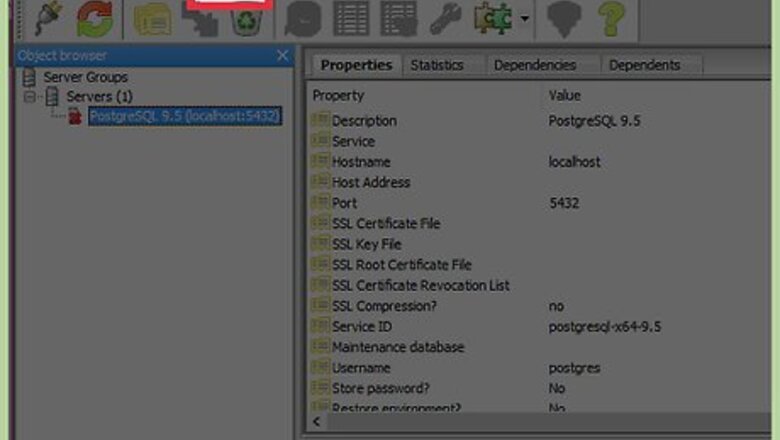Open Help with the question mark icon
The image size is (780, 440).
(x=612, y=18)
